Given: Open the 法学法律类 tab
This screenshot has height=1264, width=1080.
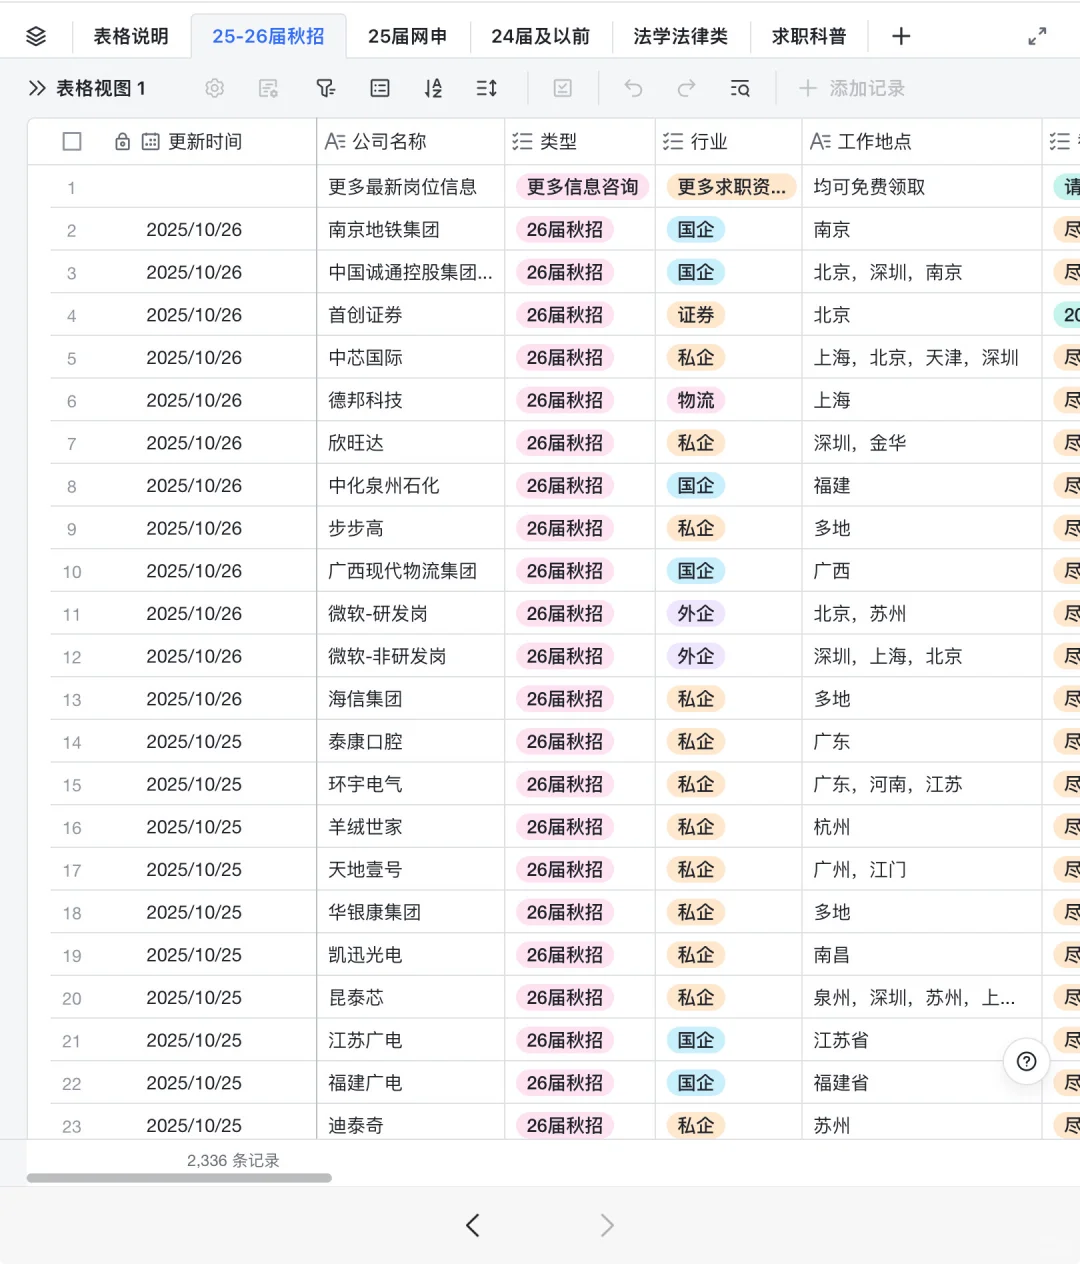Looking at the screenshot, I should [681, 36].
